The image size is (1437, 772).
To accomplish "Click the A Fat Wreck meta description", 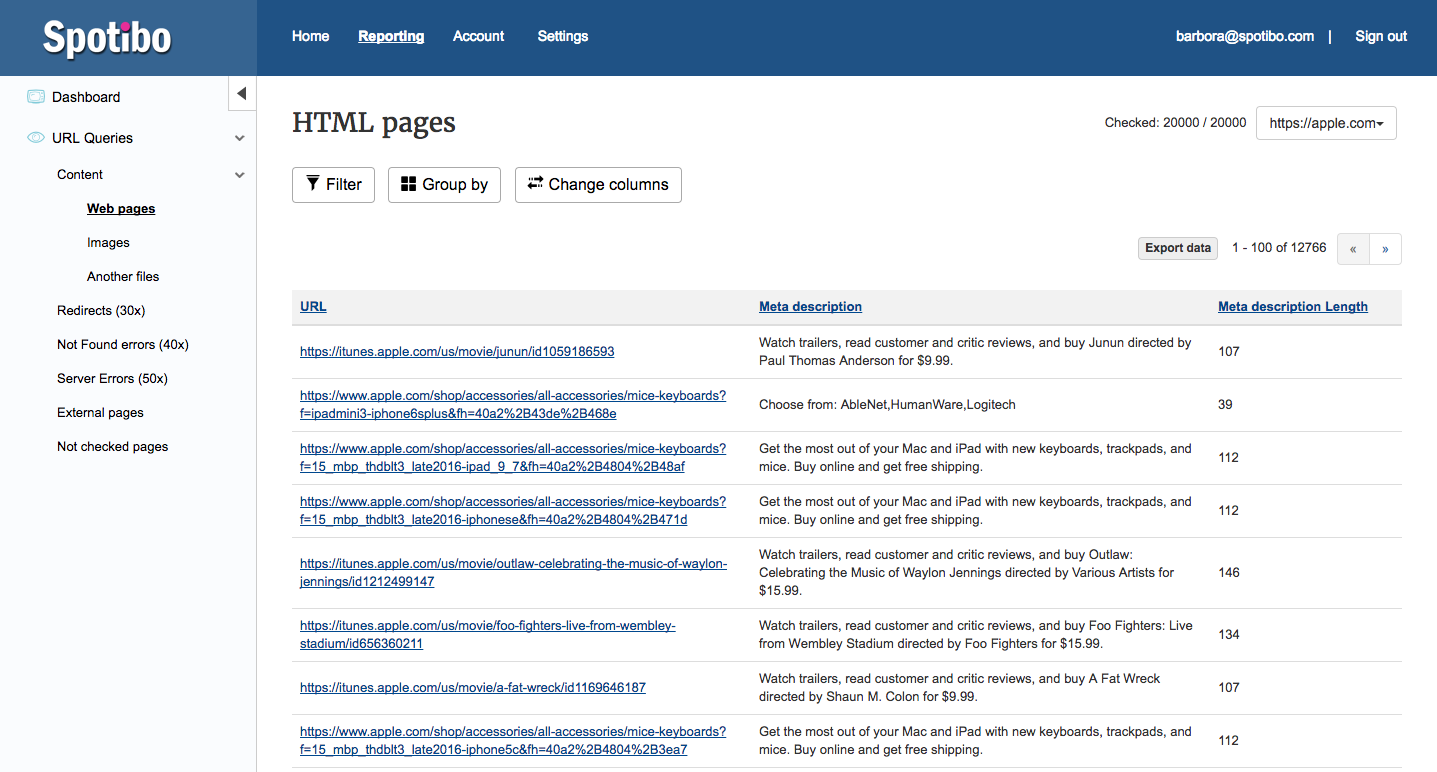I will click(x=960, y=688).
